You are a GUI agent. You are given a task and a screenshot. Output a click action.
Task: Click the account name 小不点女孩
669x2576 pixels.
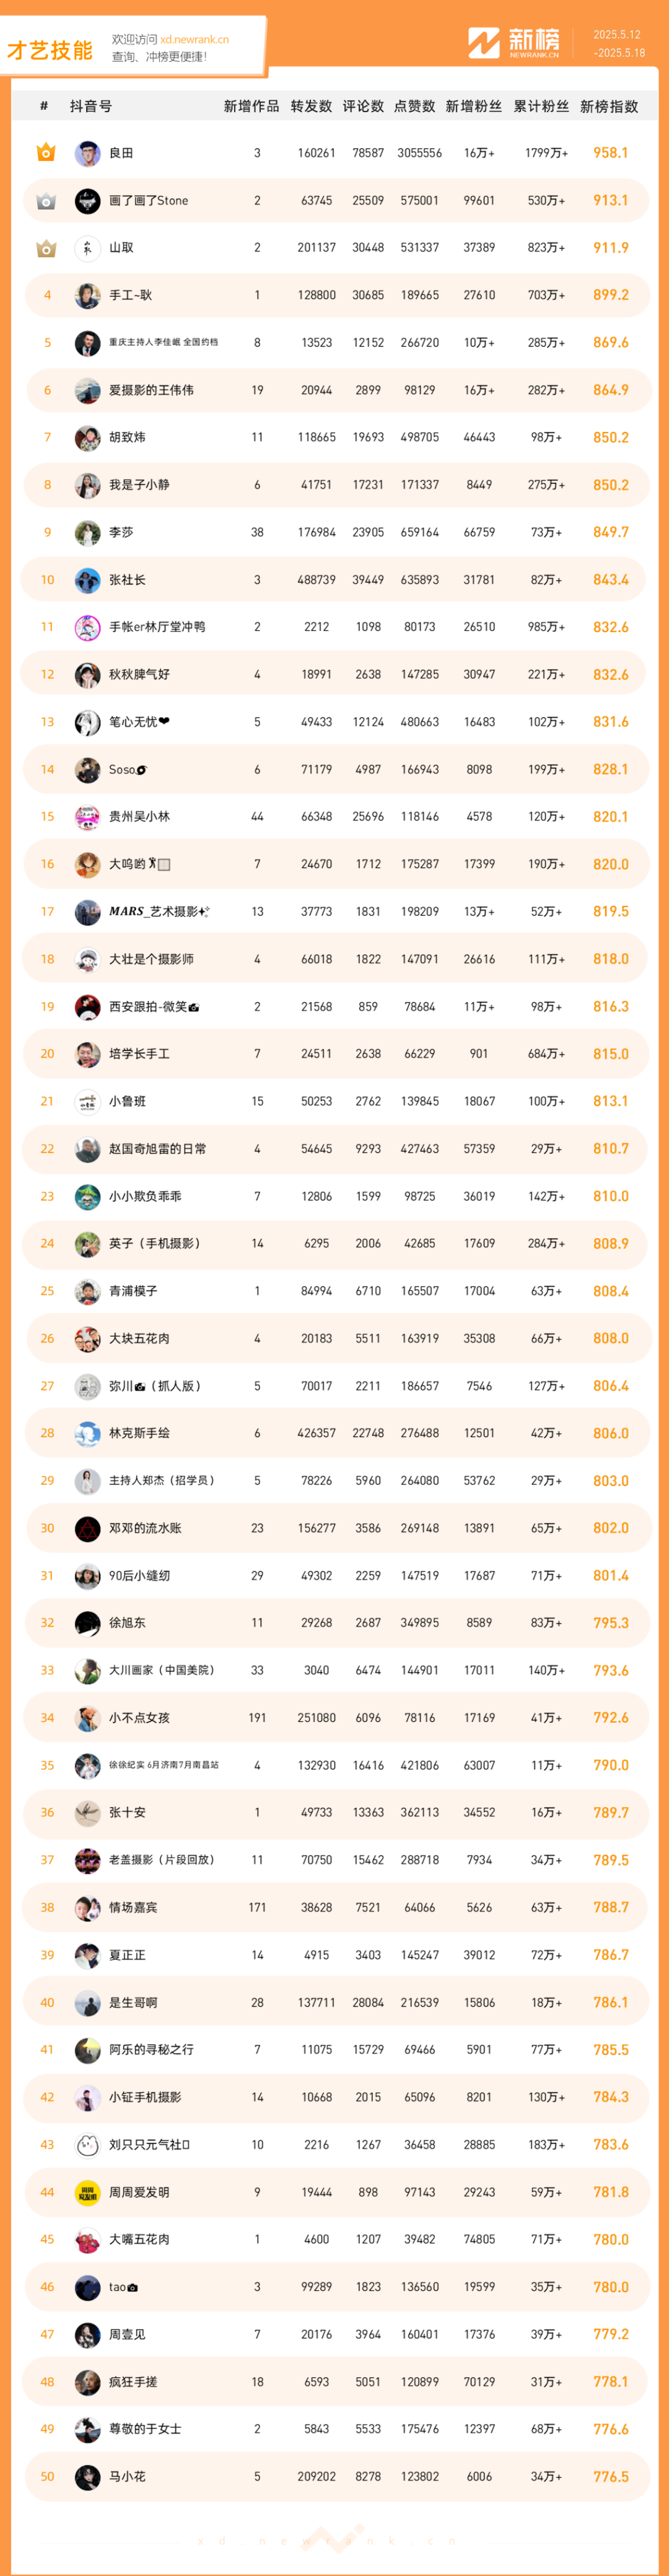point(139,1718)
